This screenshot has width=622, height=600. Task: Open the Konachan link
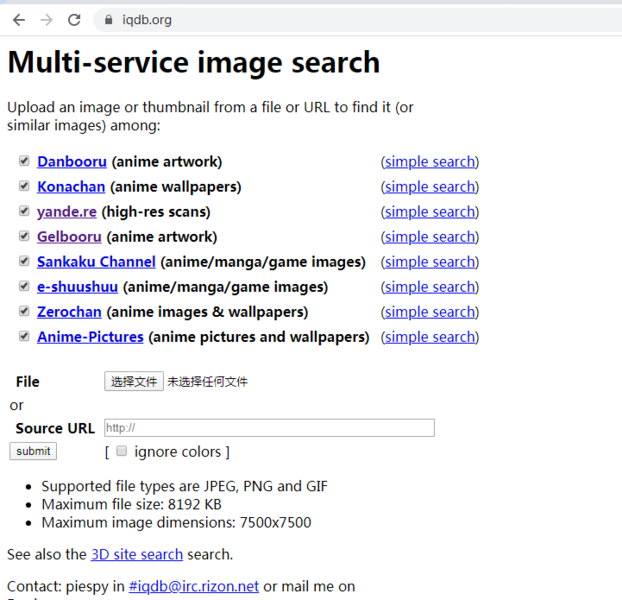(71, 186)
